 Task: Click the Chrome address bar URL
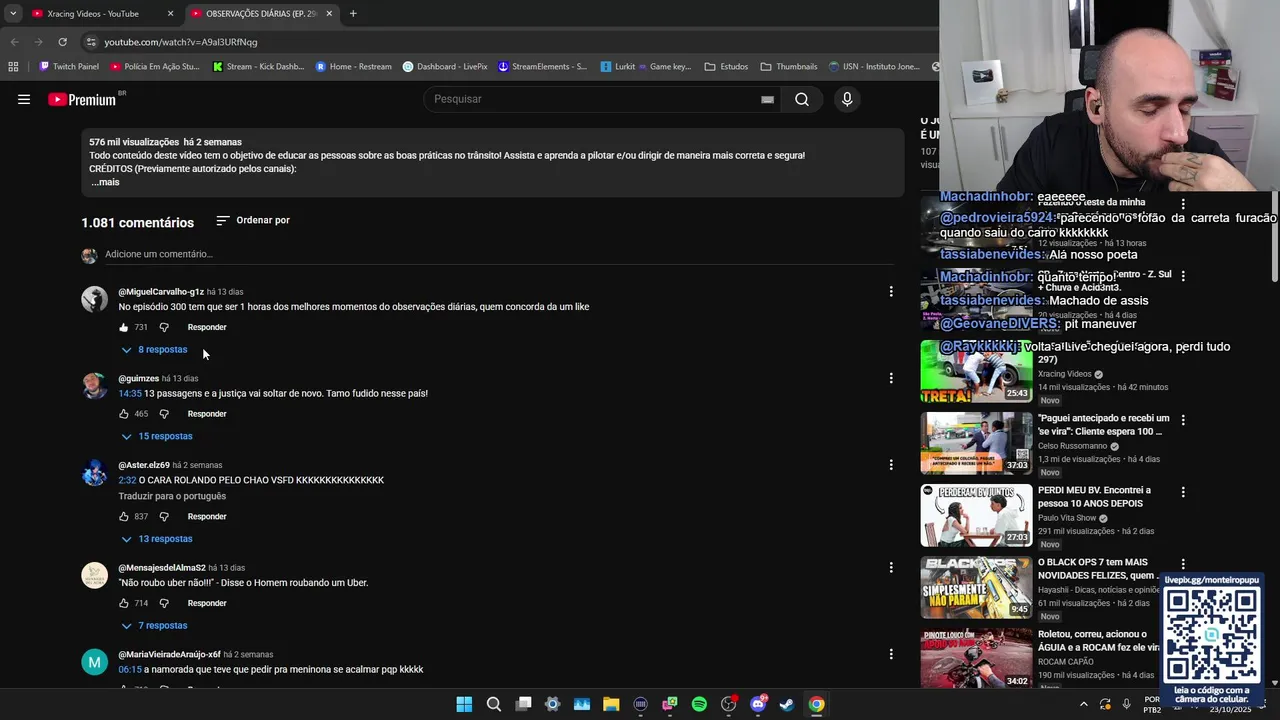point(181,42)
